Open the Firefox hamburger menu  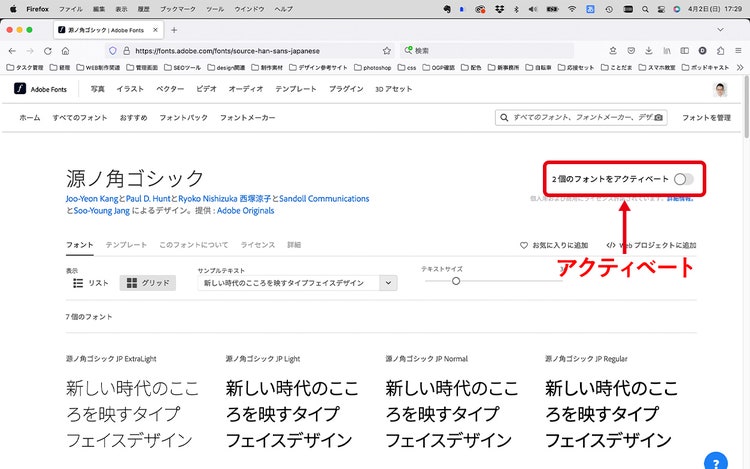tap(738, 51)
